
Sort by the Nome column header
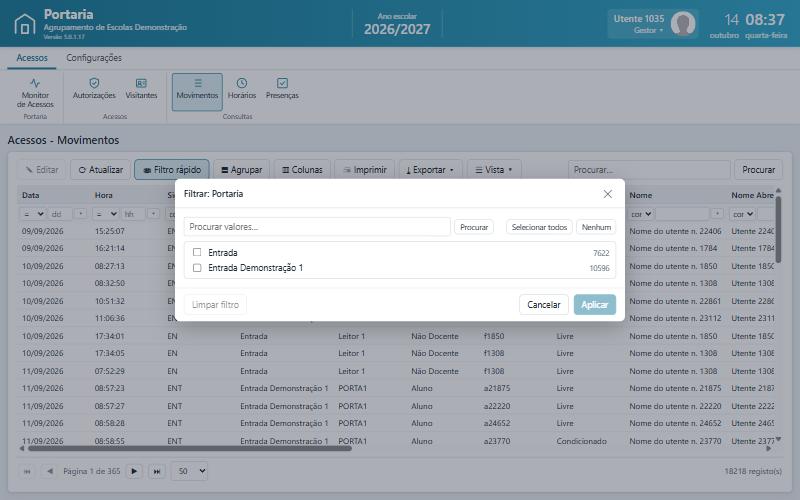[x=641, y=195]
